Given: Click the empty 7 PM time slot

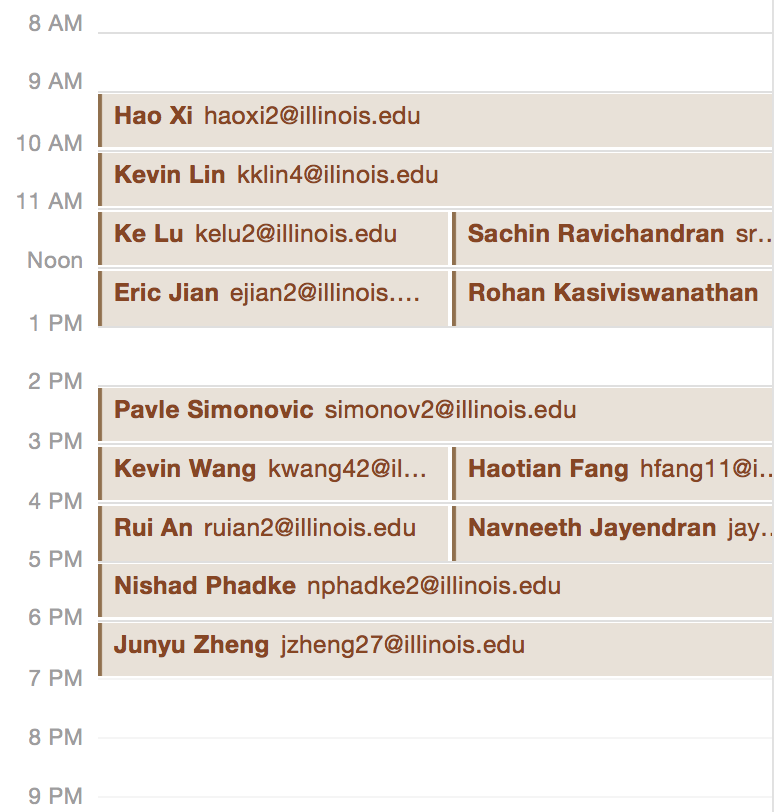Looking at the screenshot, I should [435, 708].
